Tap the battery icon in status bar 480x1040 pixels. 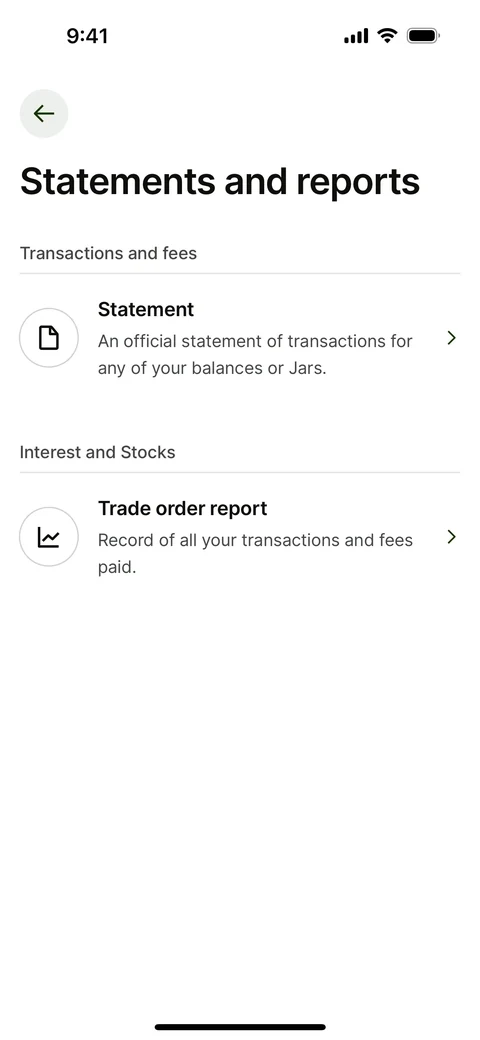423,36
